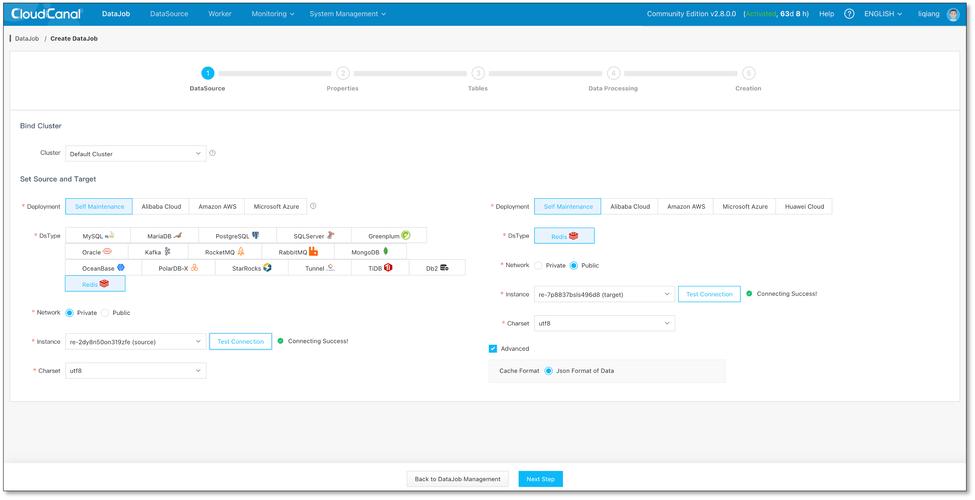Choose MariaDB source database type
This screenshot has width=975, height=500.
click(x=165, y=236)
